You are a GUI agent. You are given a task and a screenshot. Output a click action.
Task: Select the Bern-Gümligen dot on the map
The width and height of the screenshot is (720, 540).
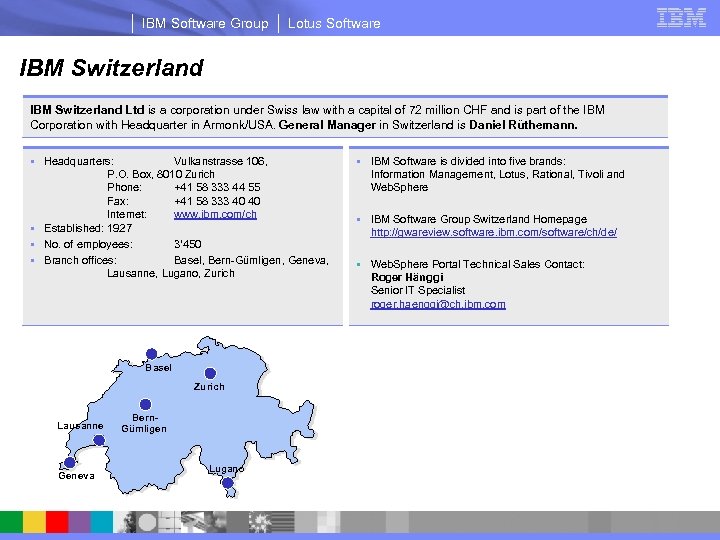pos(146,405)
